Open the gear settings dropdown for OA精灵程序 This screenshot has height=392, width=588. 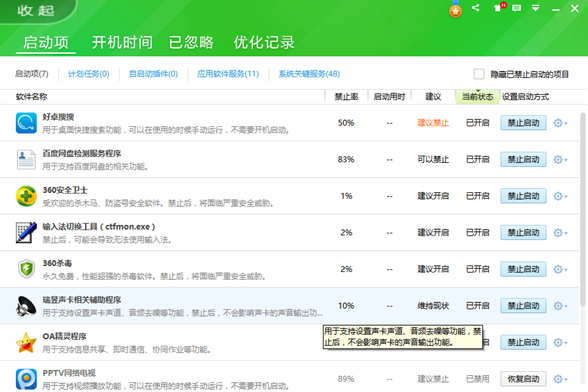[x=560, y=342]
